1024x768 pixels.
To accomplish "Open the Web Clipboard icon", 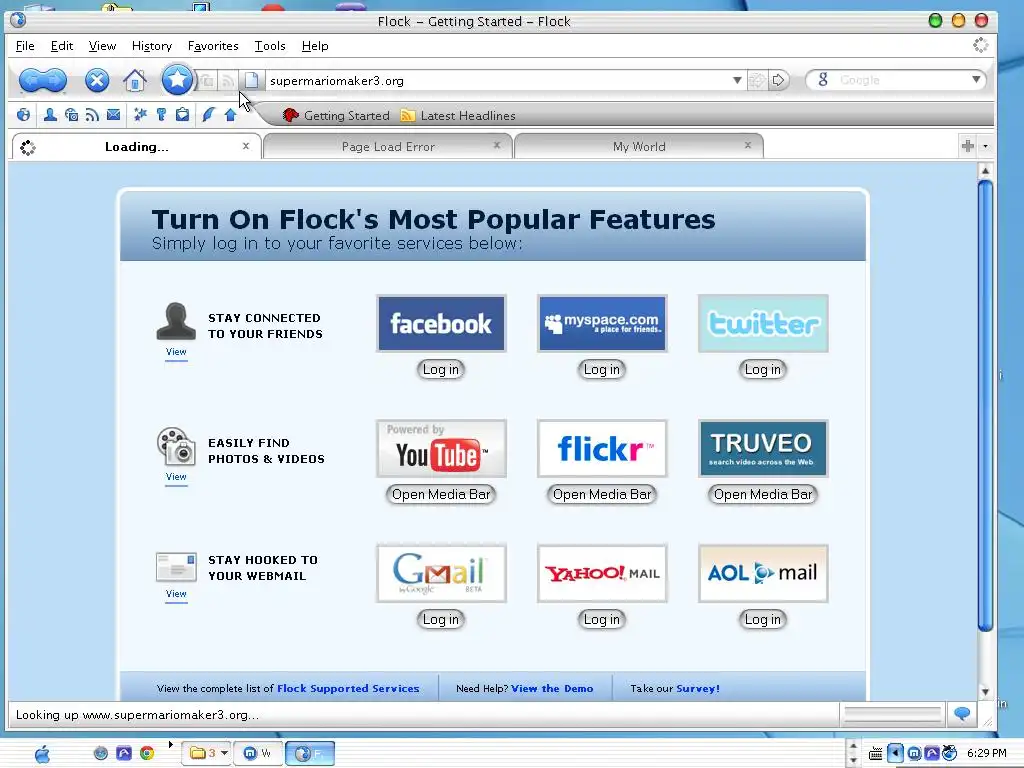I will click(182, 115).
